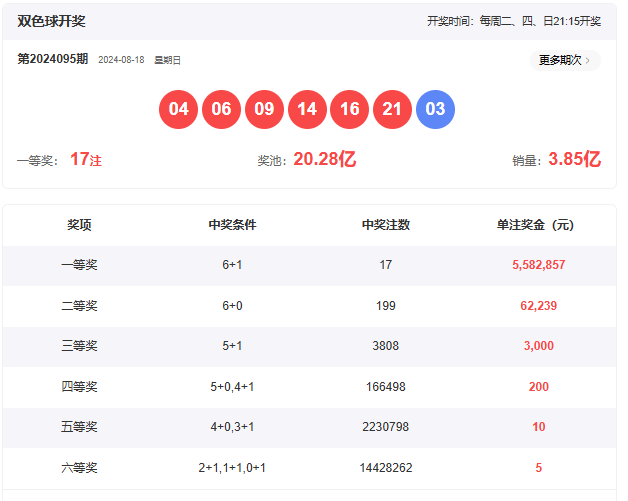Click the red ball numbered 06

pos(222,109)
